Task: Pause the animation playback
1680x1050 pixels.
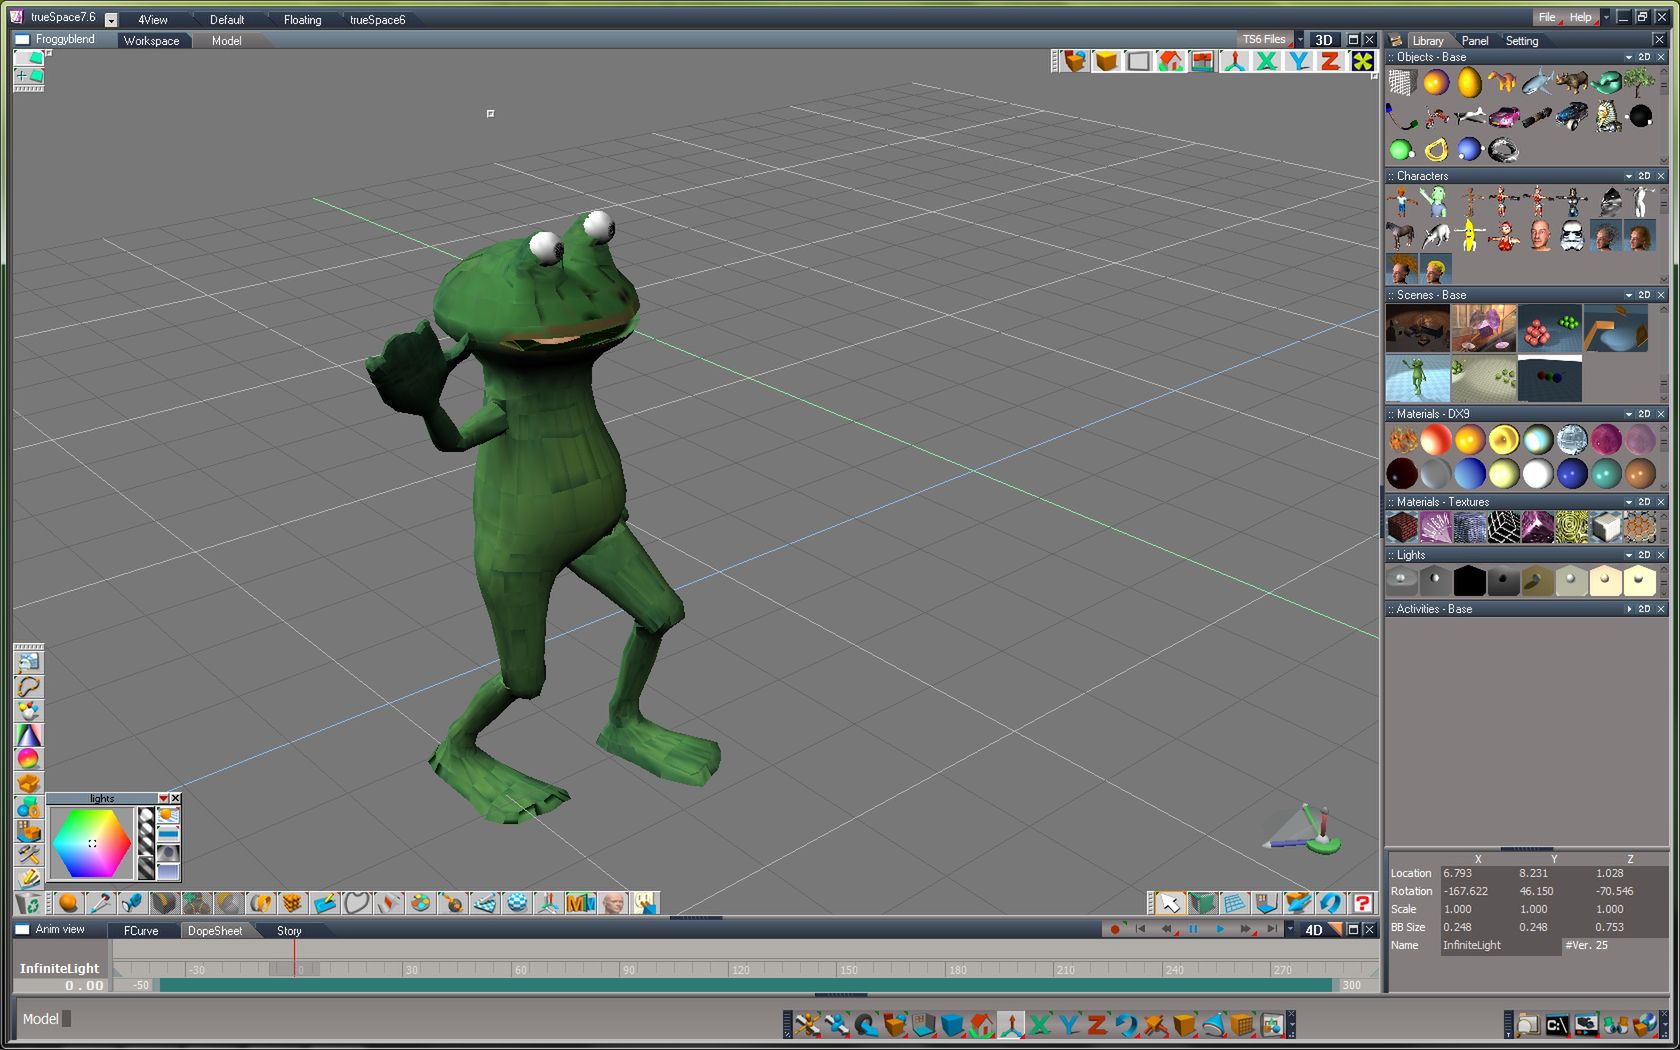Action: click(1194, 929)
